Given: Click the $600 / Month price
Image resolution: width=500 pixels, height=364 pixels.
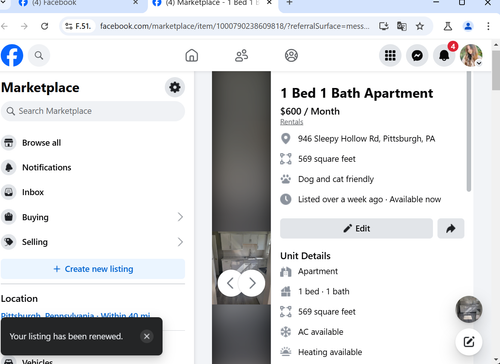Looking at the screenshot, I should pyautogui.click(x=310, y=111).
